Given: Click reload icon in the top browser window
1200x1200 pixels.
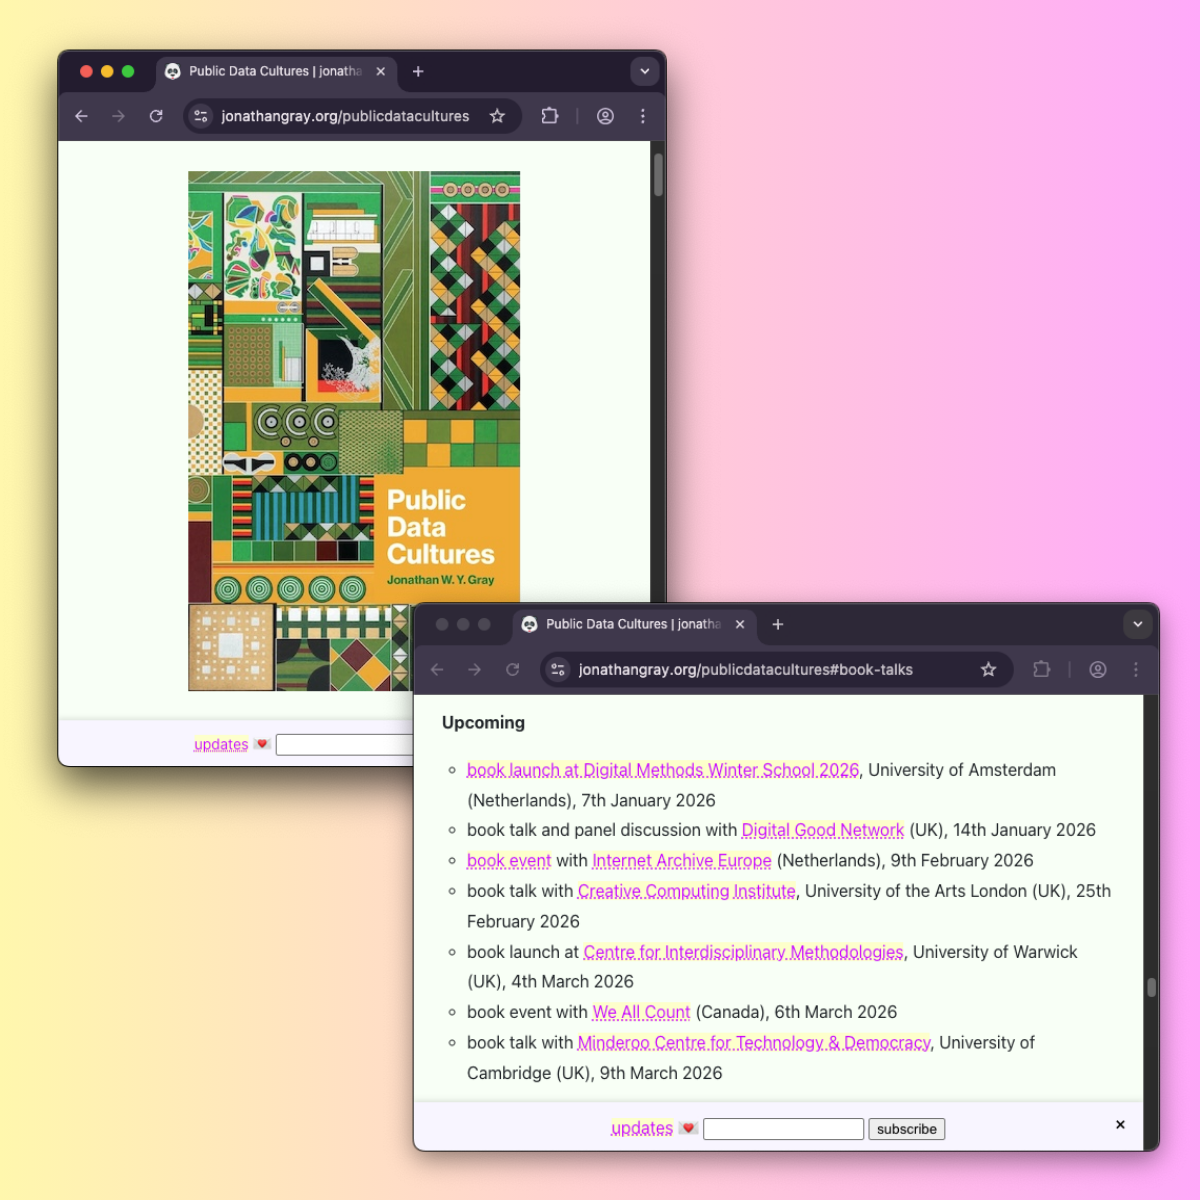Looking at the screenshot, I should pyautogui.click(x=156, y=116).
